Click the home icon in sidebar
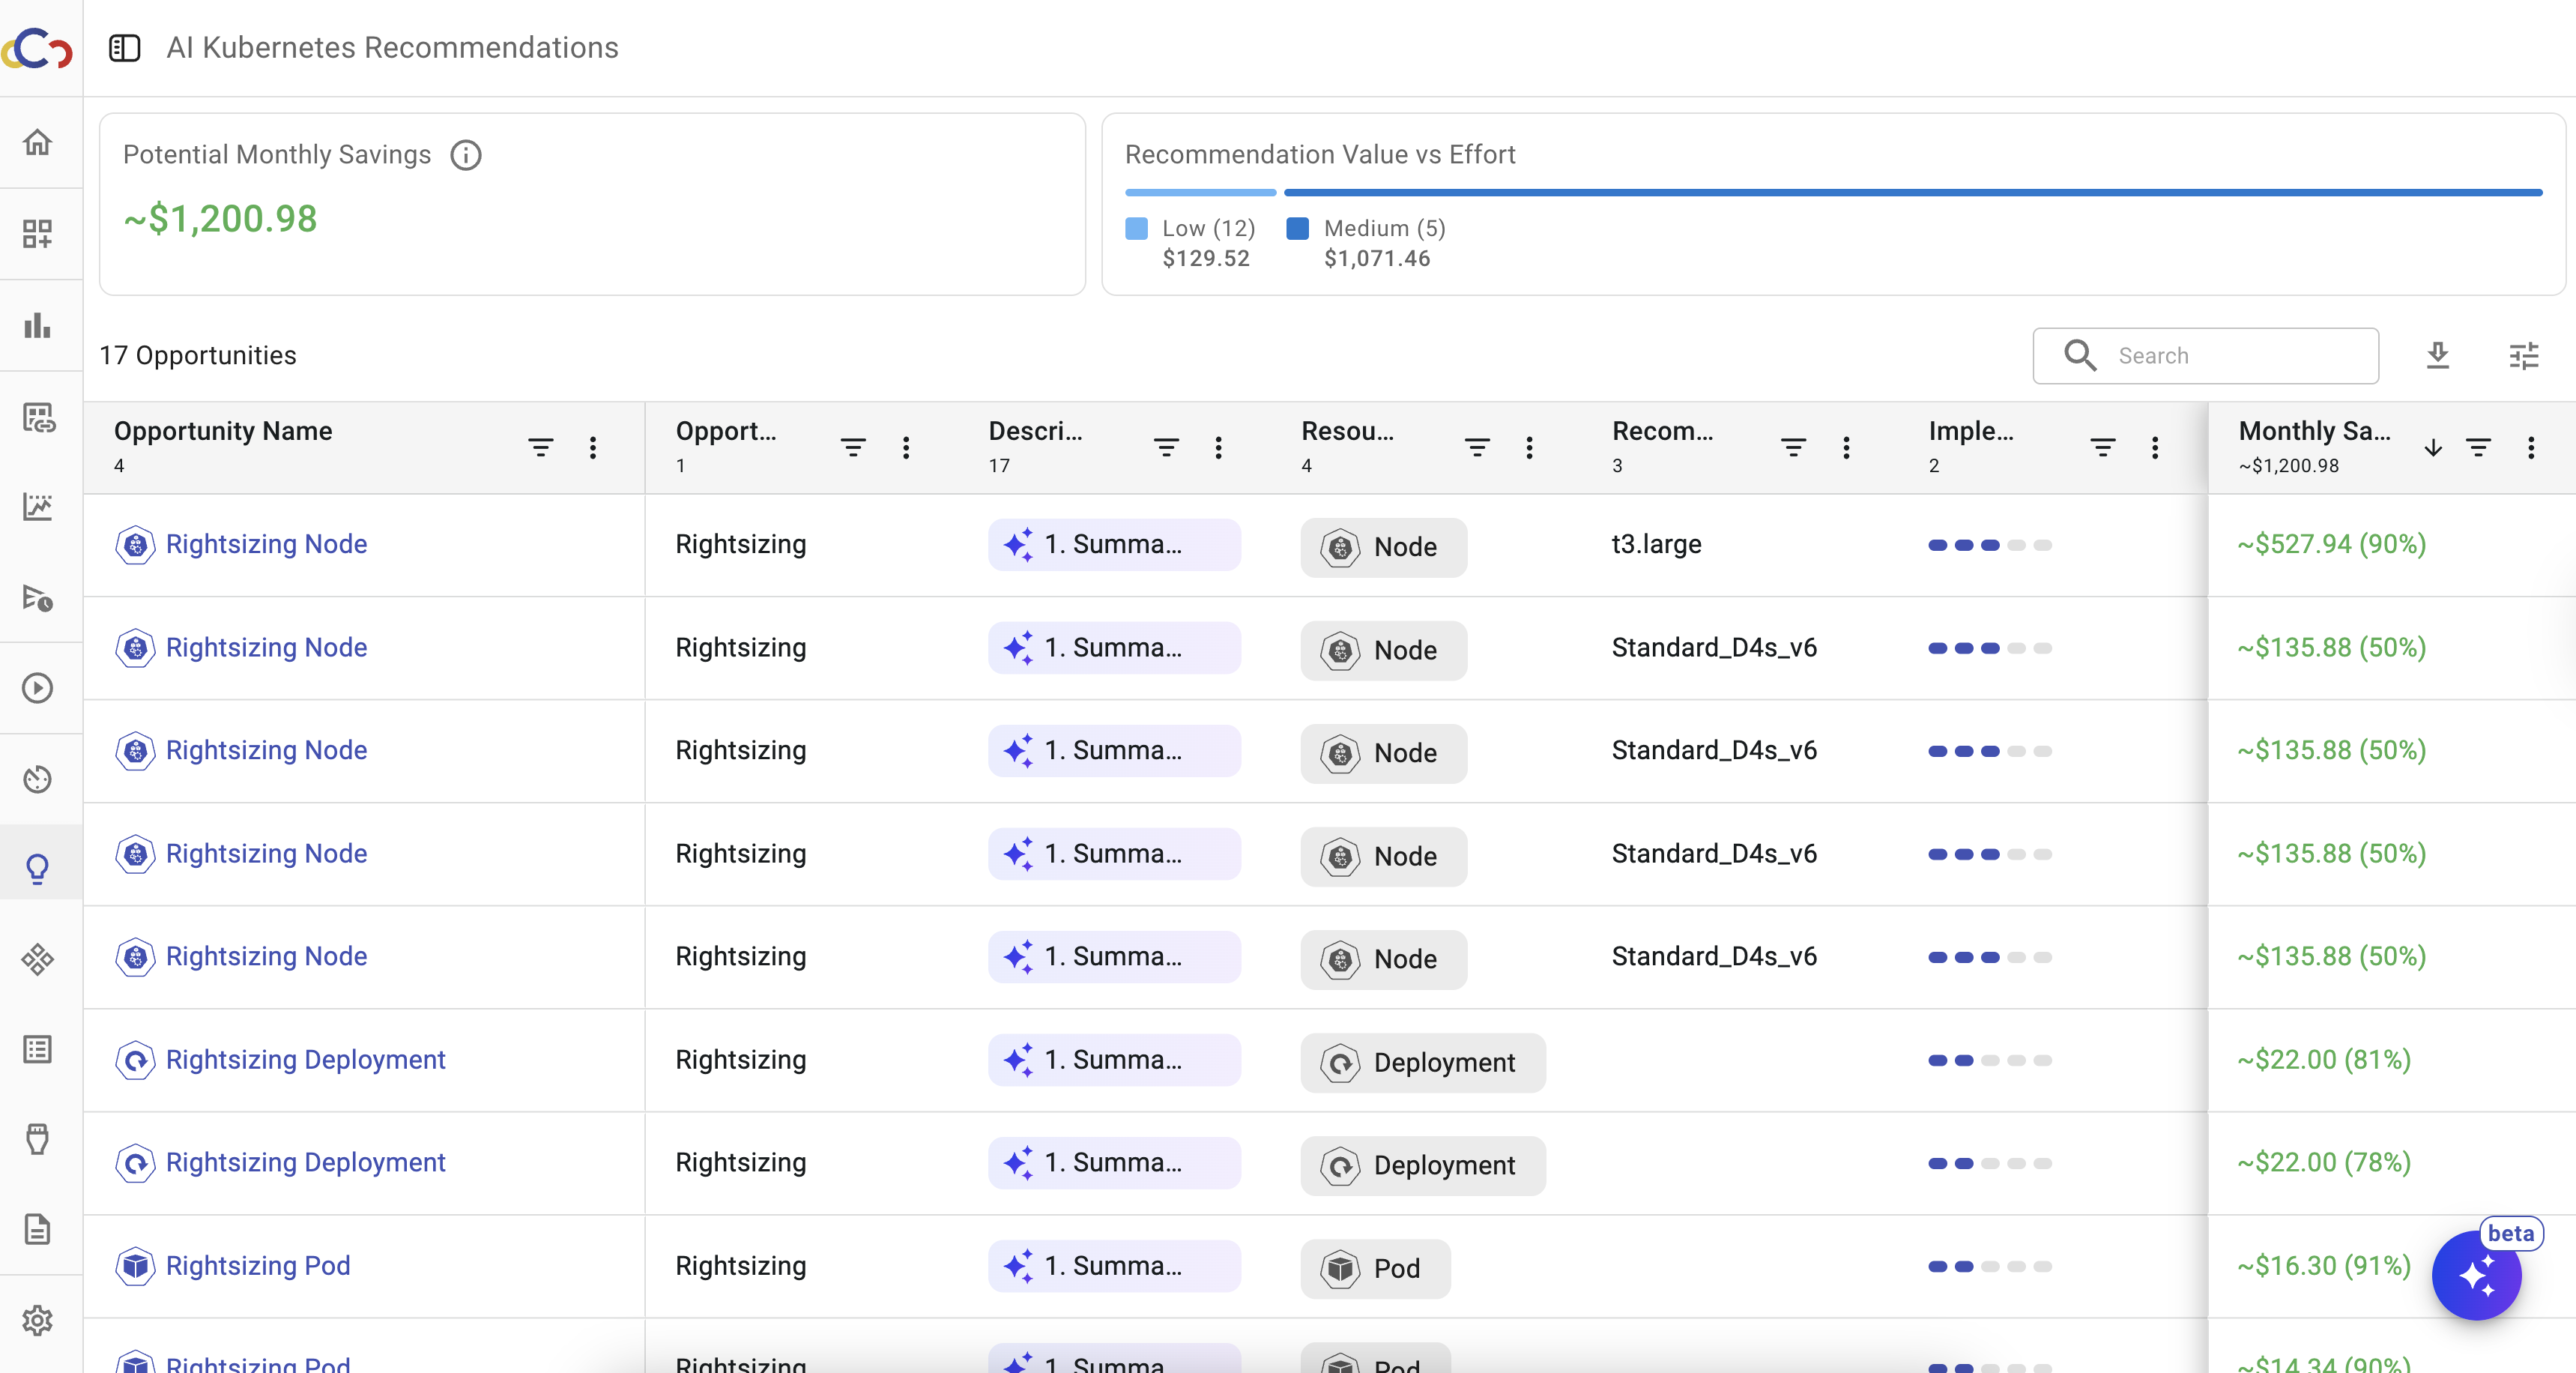 coord(38,142)
